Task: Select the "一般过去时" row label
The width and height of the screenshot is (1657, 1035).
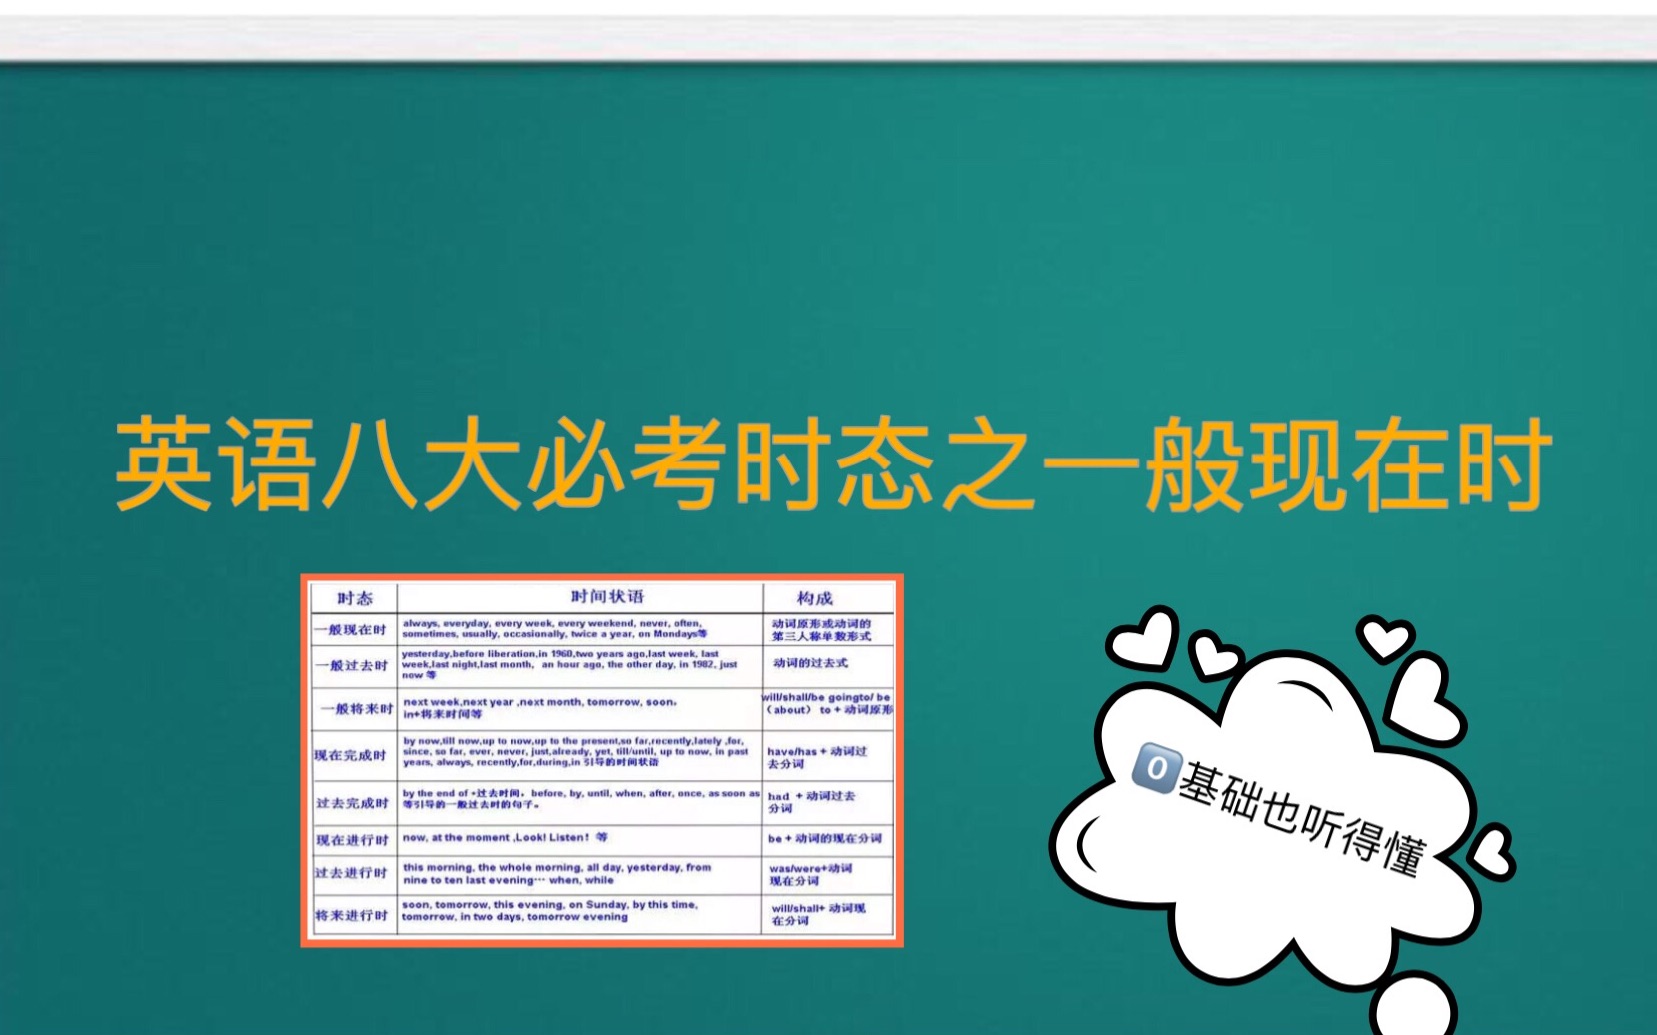Action: 354,666
